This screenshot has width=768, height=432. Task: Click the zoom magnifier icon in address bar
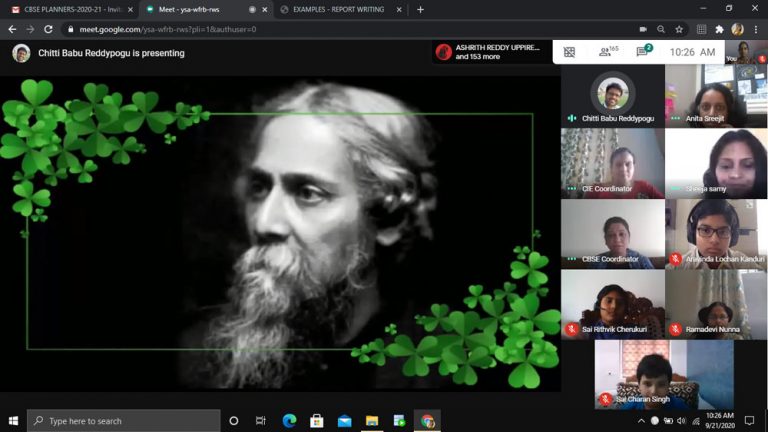pyautogui.click(x=661, y=29)
